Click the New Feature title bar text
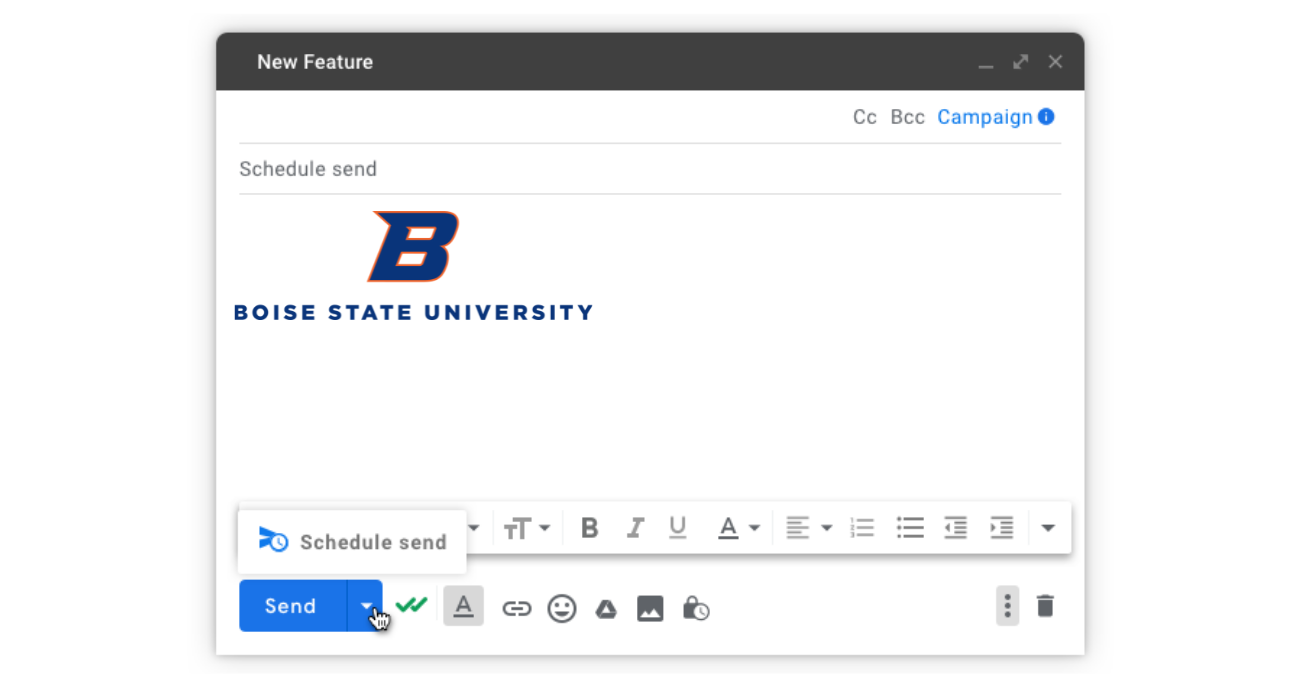 (315, 62)
